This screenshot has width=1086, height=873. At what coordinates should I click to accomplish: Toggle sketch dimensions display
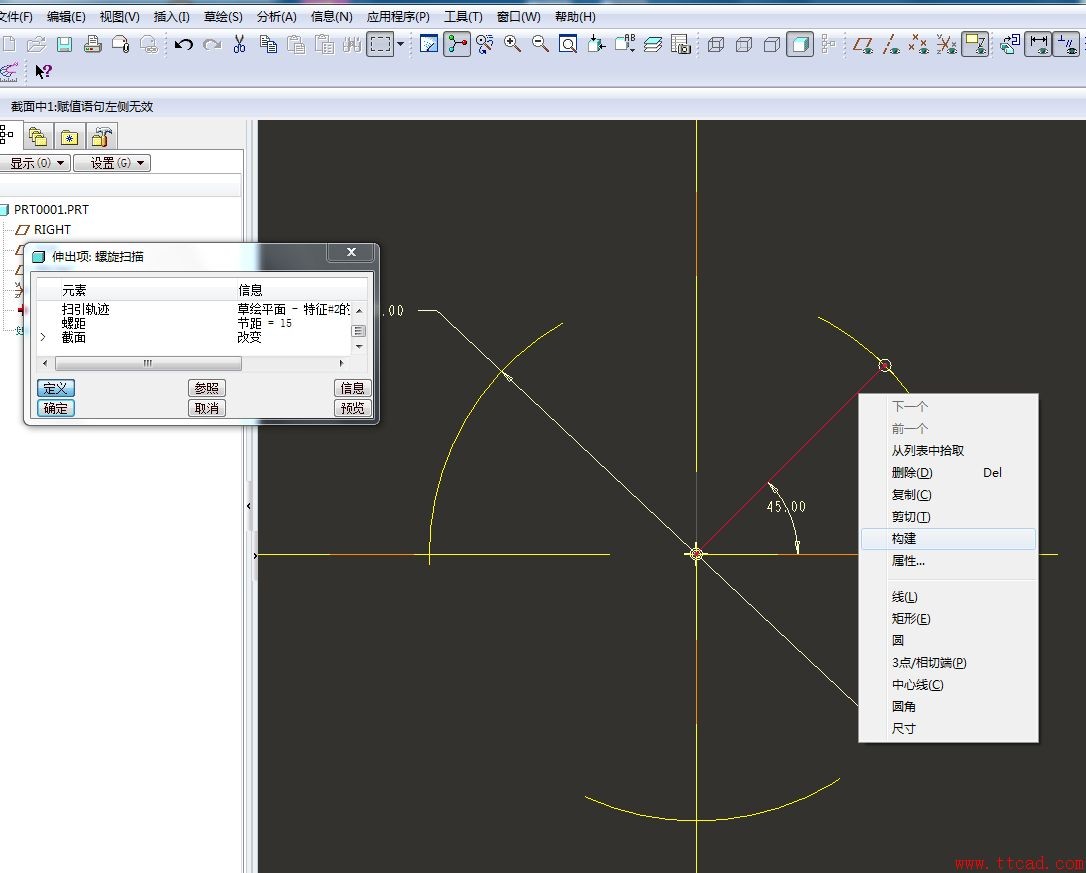[1039, 44]
